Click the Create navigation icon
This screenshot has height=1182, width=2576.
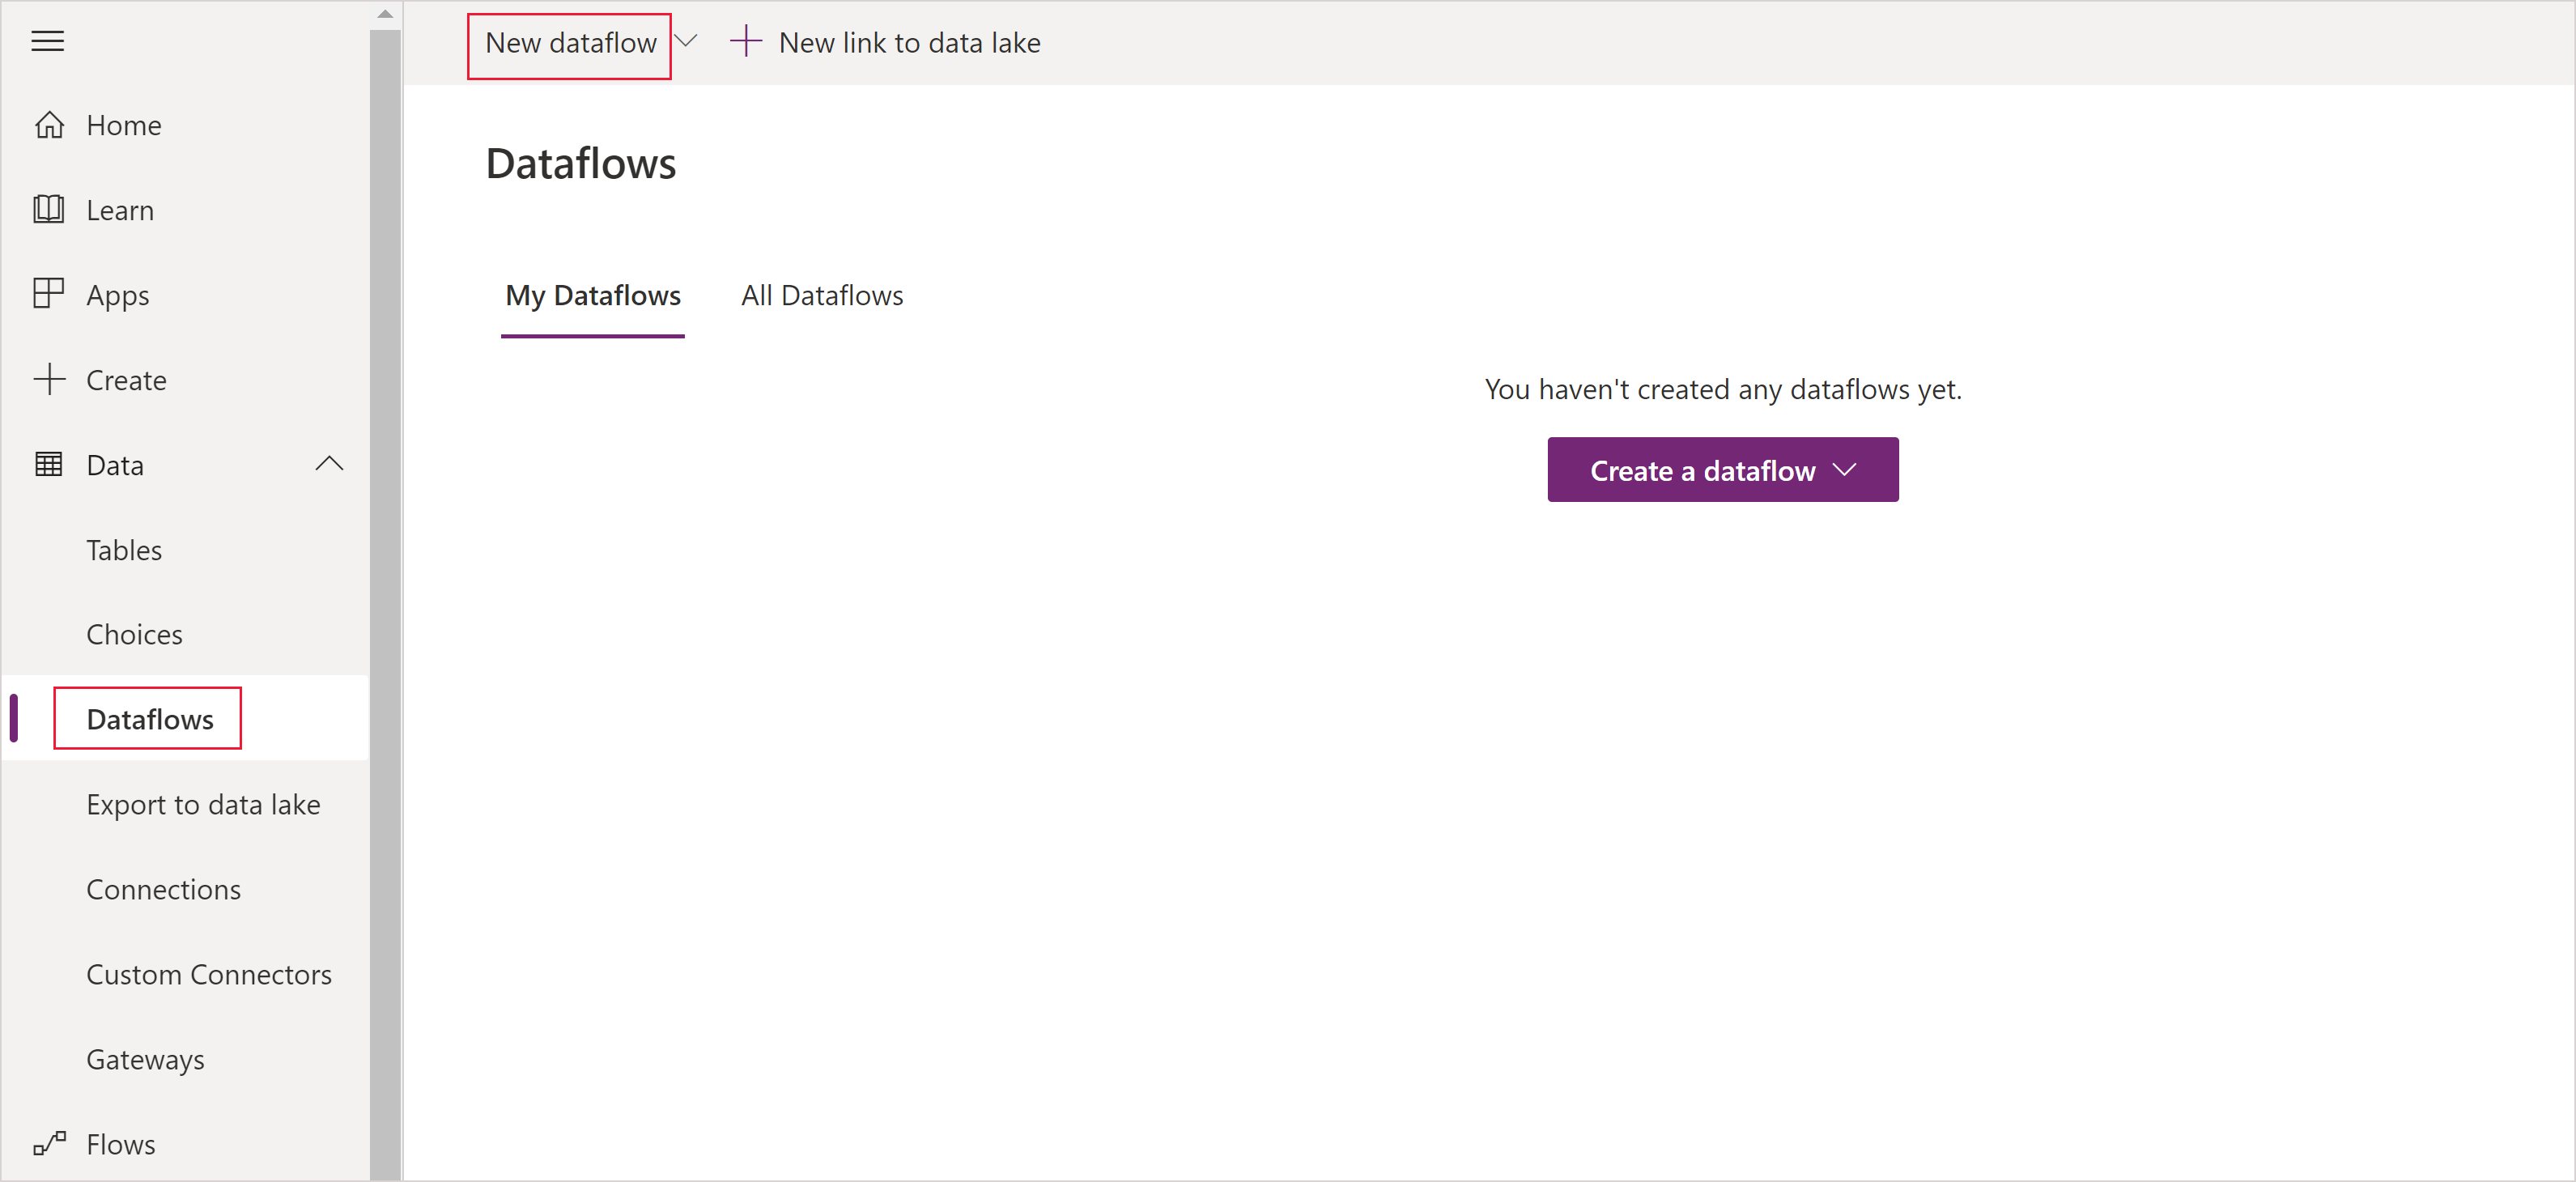tap(49, 378)
